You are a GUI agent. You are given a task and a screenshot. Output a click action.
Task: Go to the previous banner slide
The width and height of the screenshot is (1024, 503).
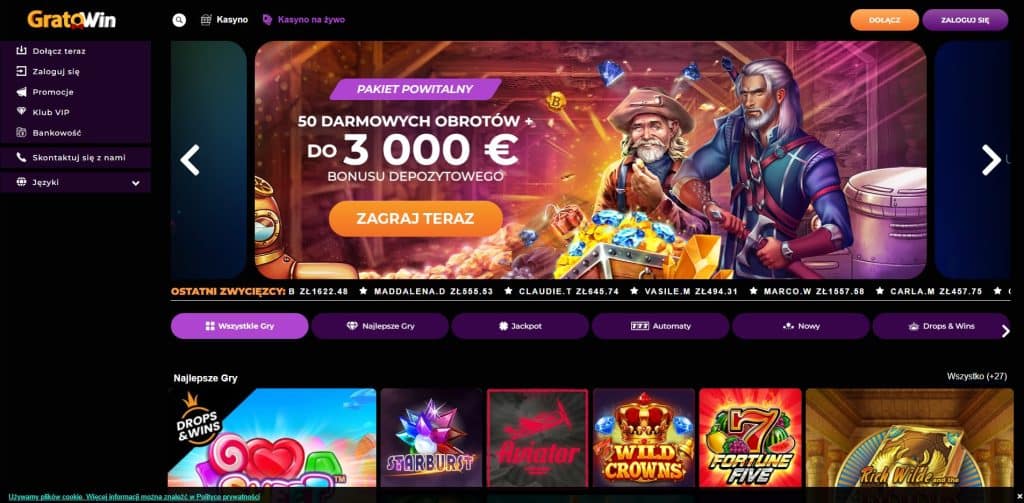click(189, 160)
